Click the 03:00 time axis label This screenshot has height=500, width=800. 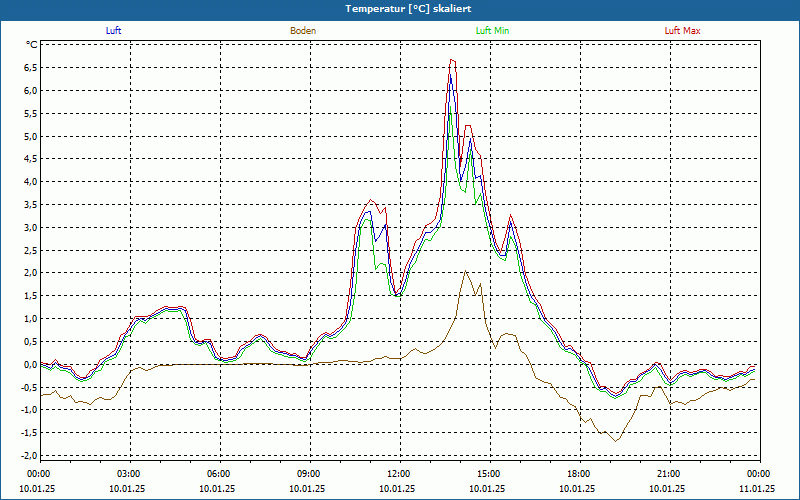(x=130, y=474)
